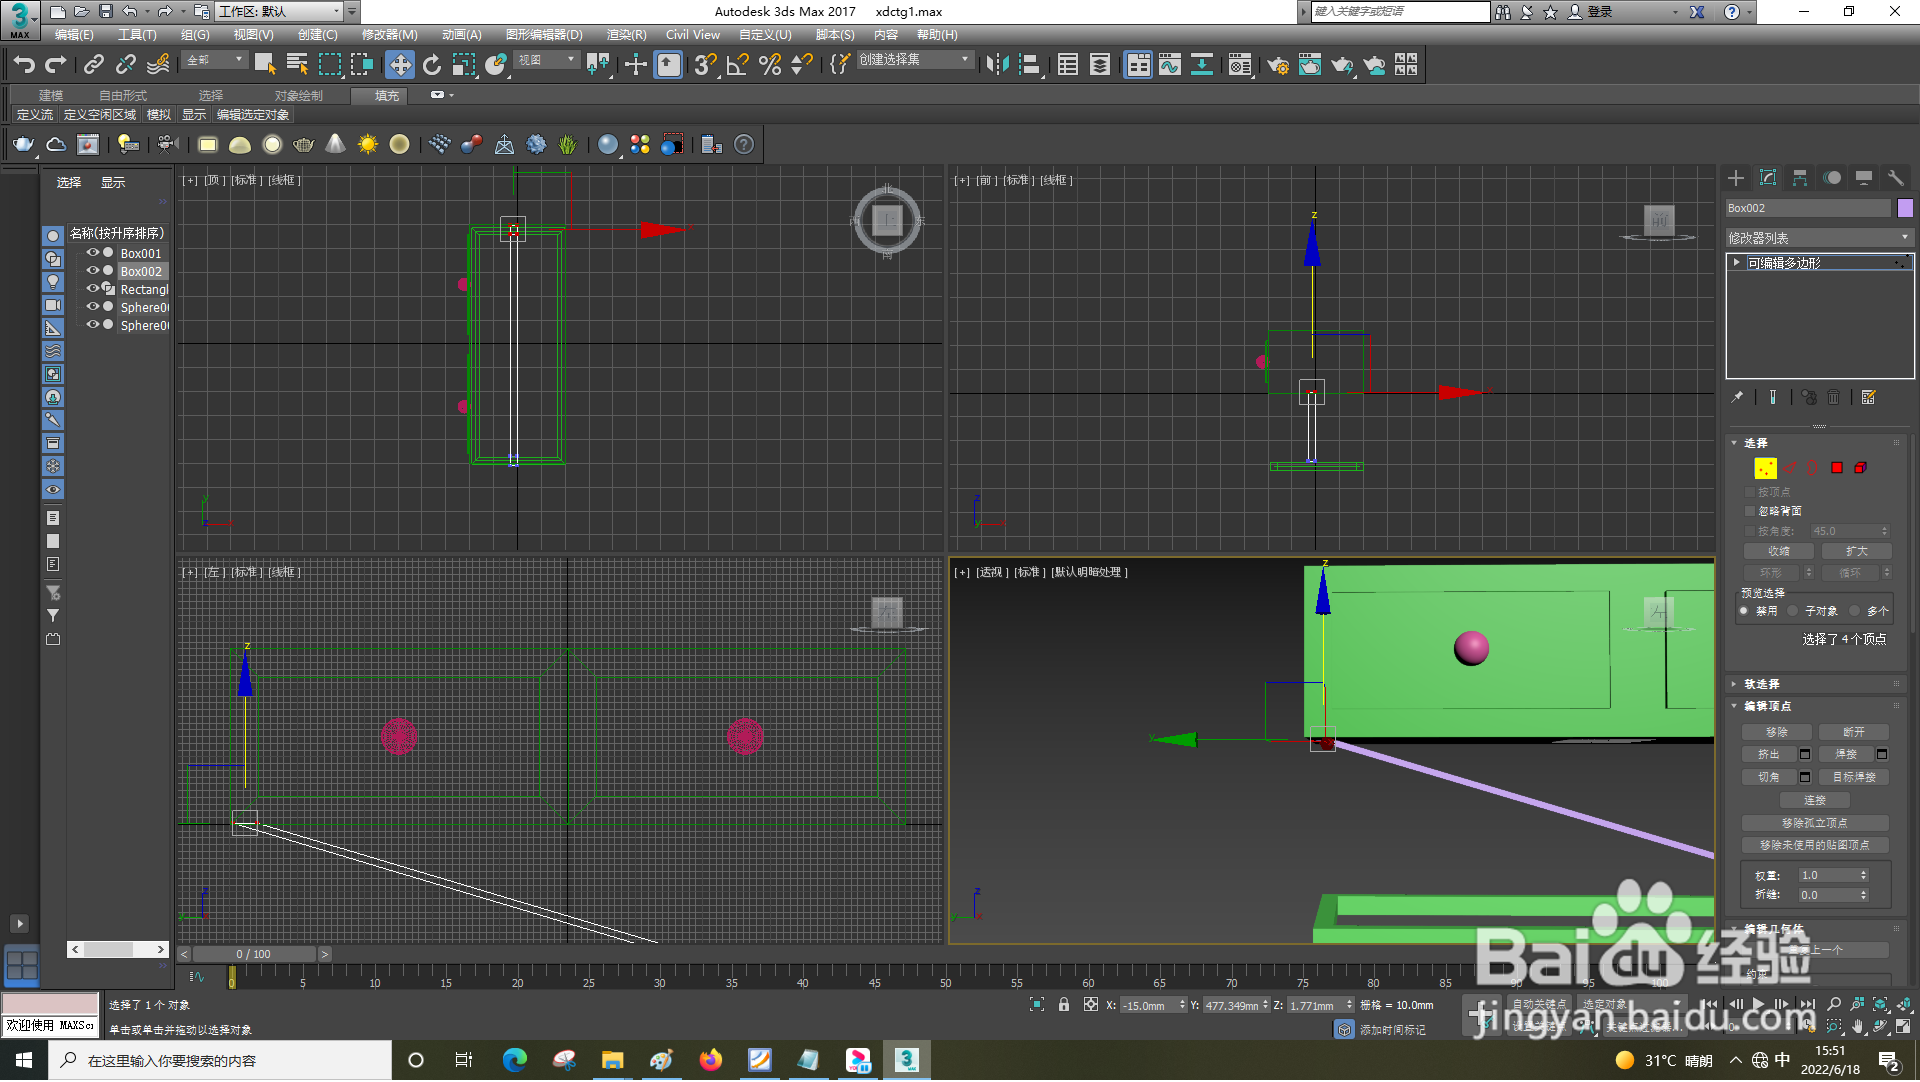Click the Mirror tool icon
The height and width of the screenshot is (1082, 1920).
(997, 65)
